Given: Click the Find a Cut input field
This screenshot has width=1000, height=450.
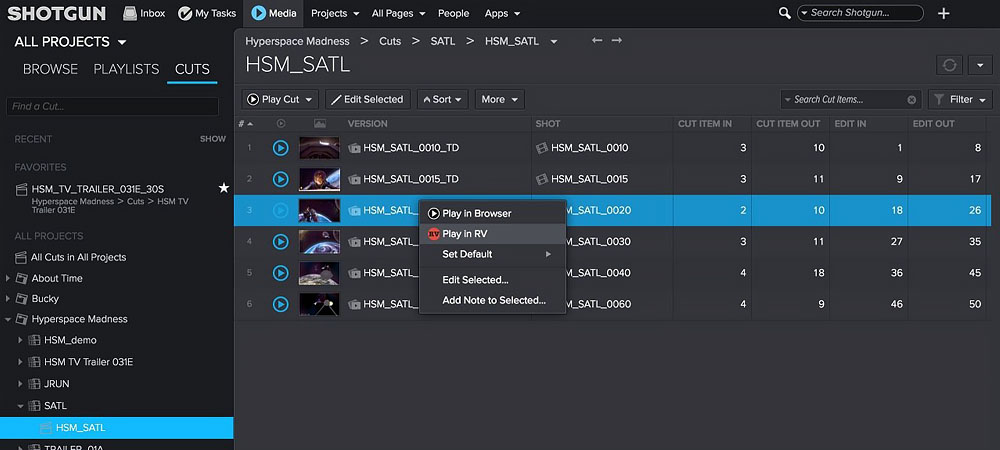Looking at the screenshot, I should coord(112,106).
